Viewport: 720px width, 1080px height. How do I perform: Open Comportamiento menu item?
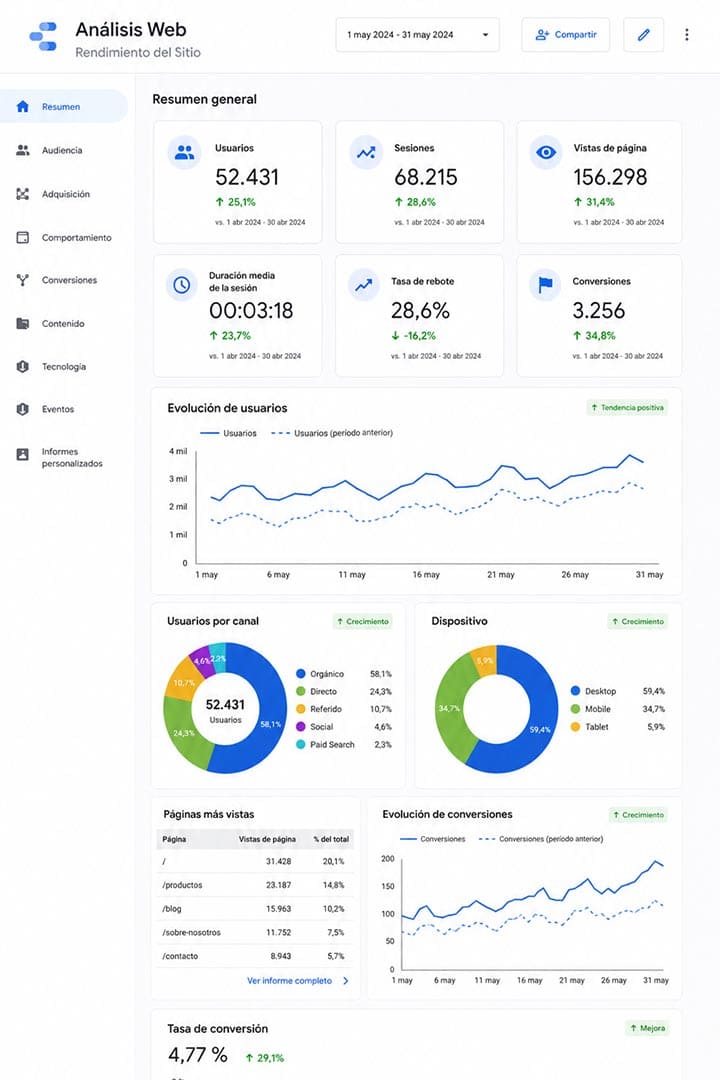point(76,238)
